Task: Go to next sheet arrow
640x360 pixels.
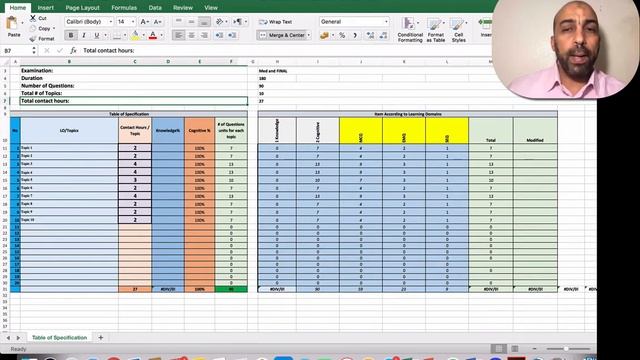Action: [x=18, y=338]
